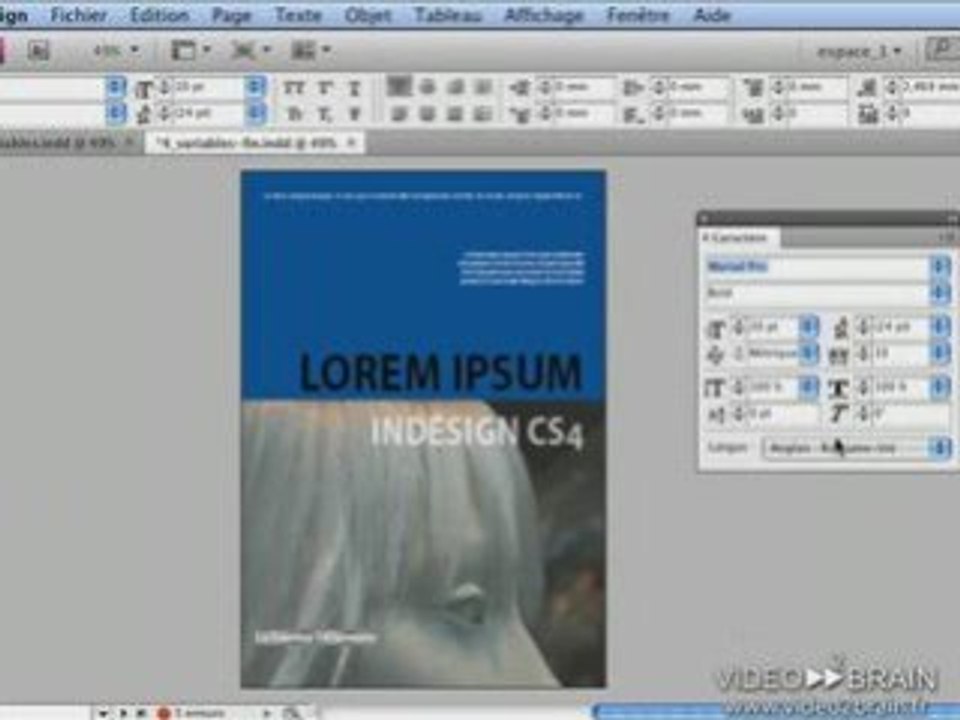
Task: Toggle Strikethrough in control bar
Action: tap(354, 114)
